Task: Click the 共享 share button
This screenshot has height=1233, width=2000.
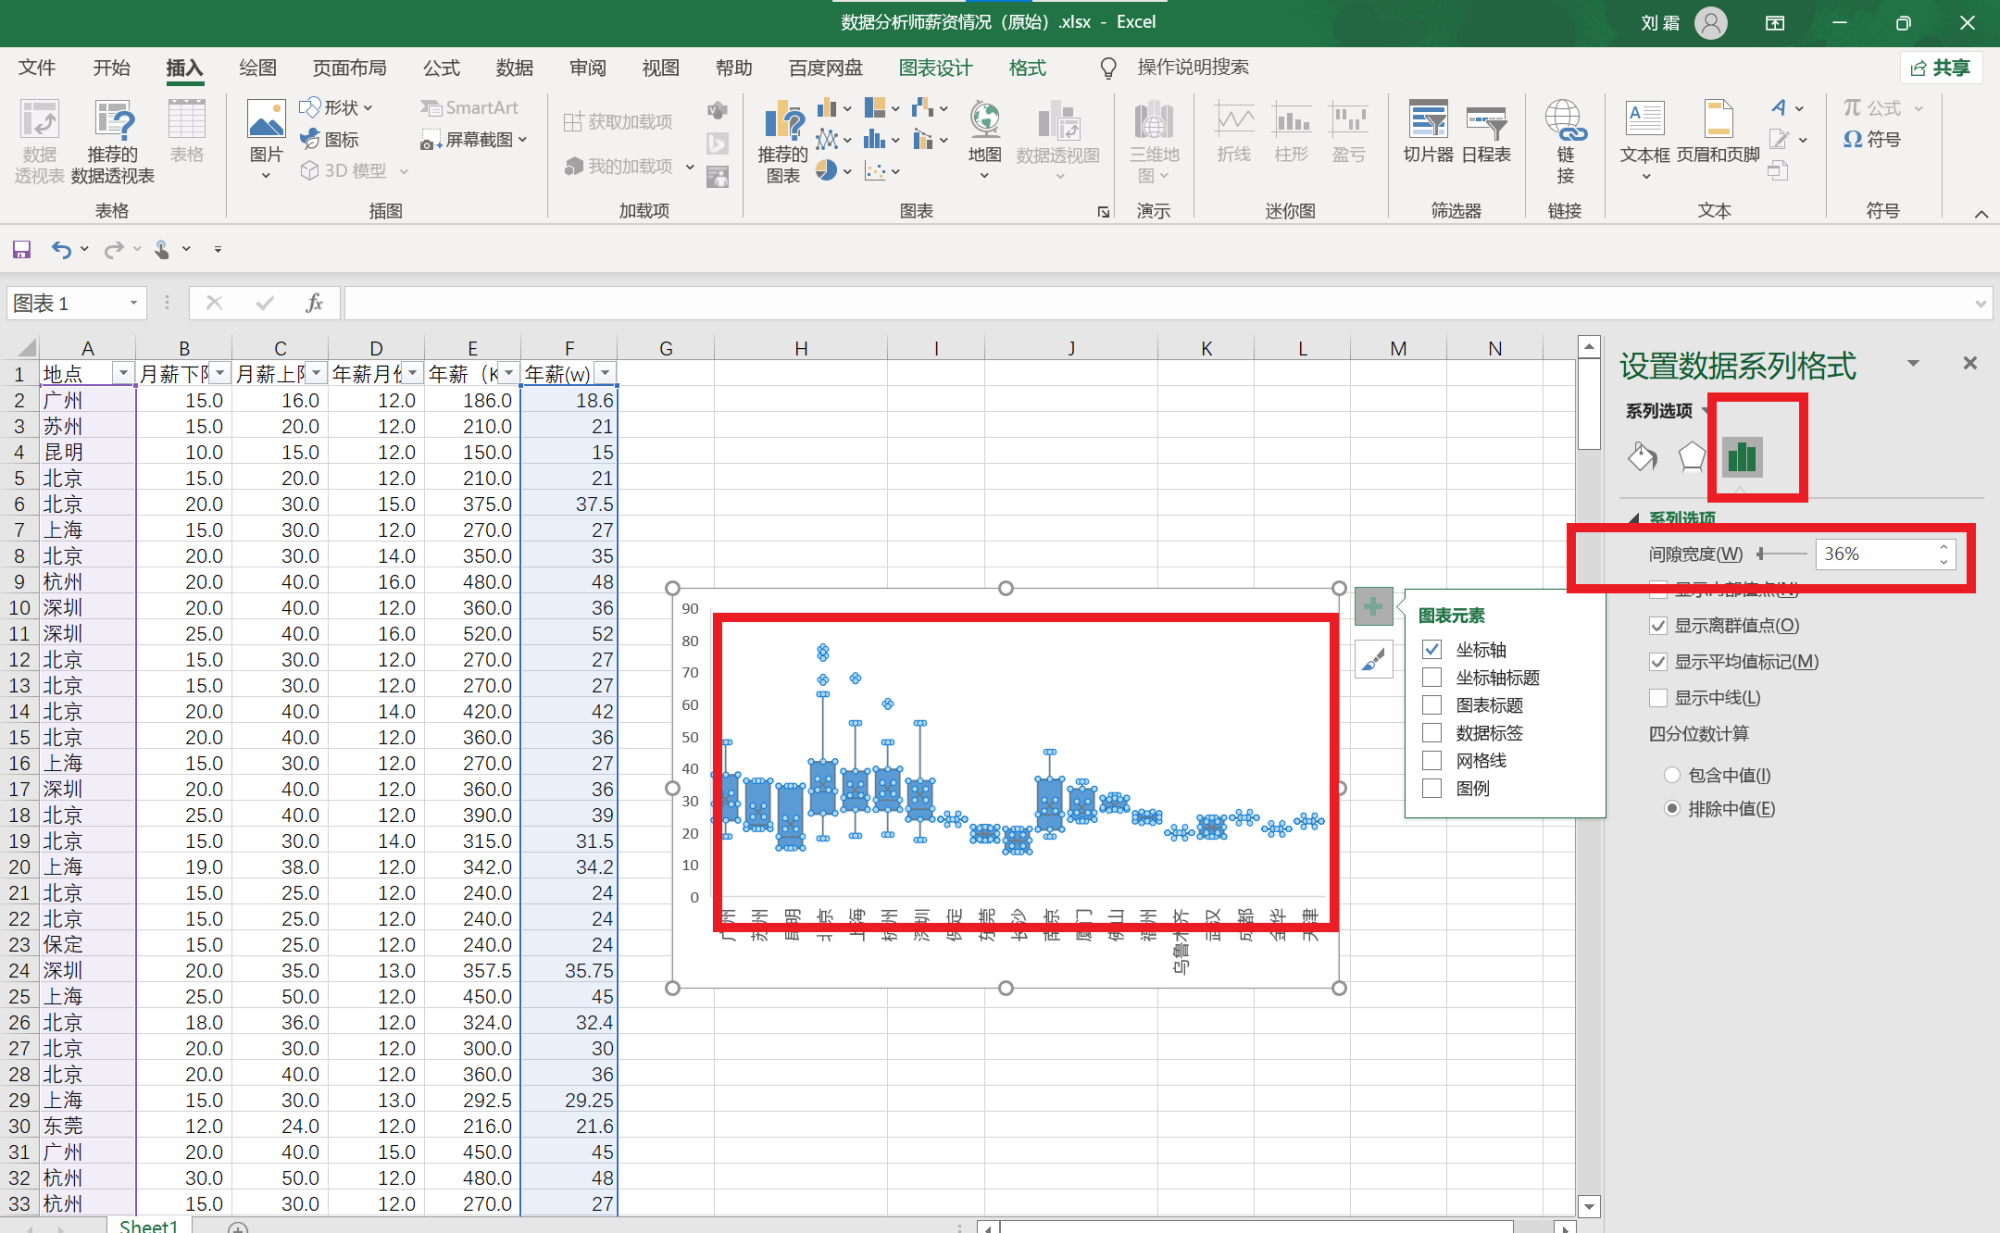Action: (x=1940, y=68)
